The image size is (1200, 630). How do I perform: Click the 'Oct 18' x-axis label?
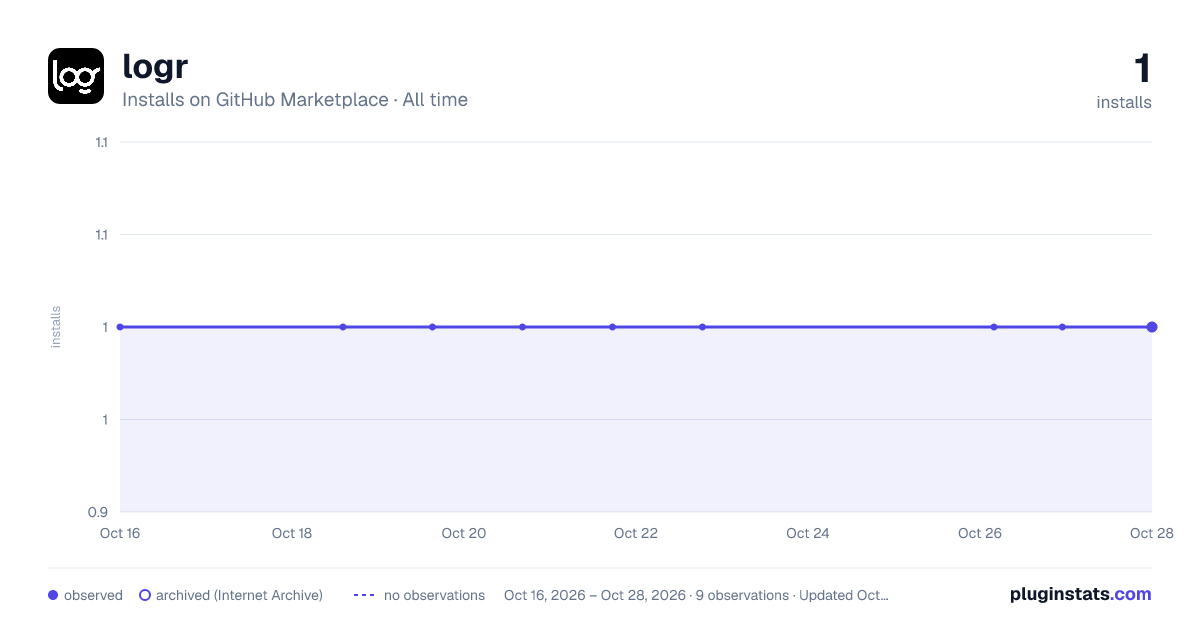click(292, 533)
